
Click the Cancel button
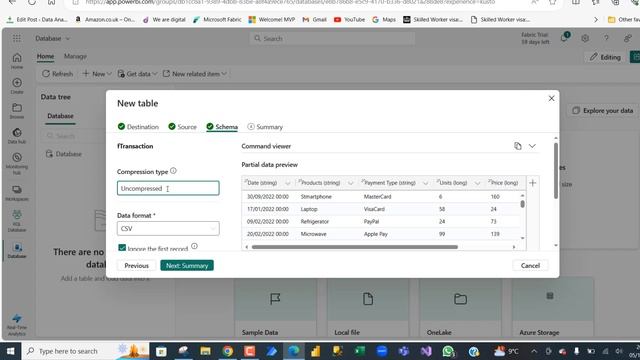pos(530,265)
